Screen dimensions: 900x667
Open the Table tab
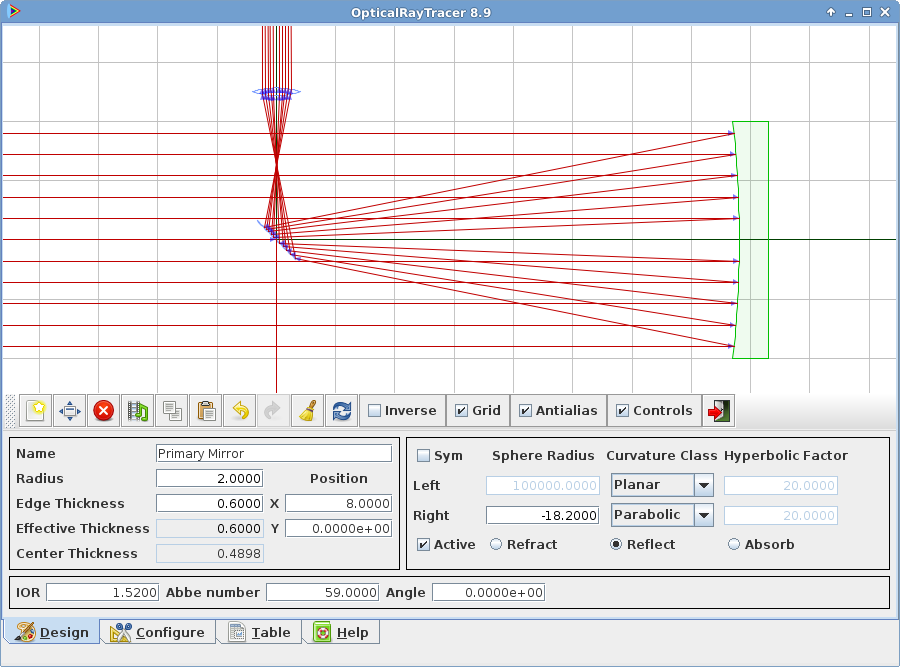tap(259, 633)
